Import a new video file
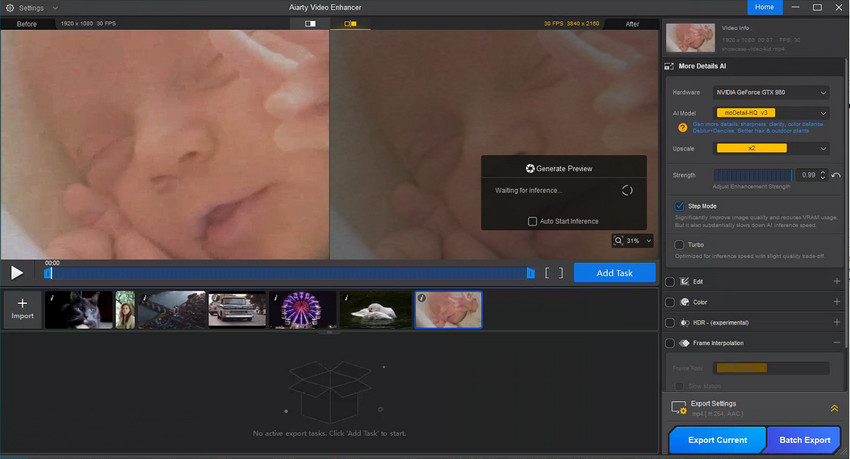The width and height of the screenshot is (850, 459). coord(22,309)
